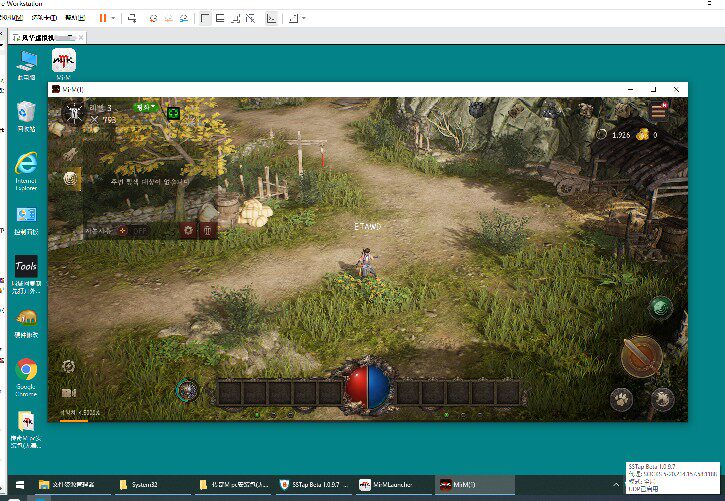Open the red gear settings button
This screenshot has width=725, height=501.
pos(188,230)
